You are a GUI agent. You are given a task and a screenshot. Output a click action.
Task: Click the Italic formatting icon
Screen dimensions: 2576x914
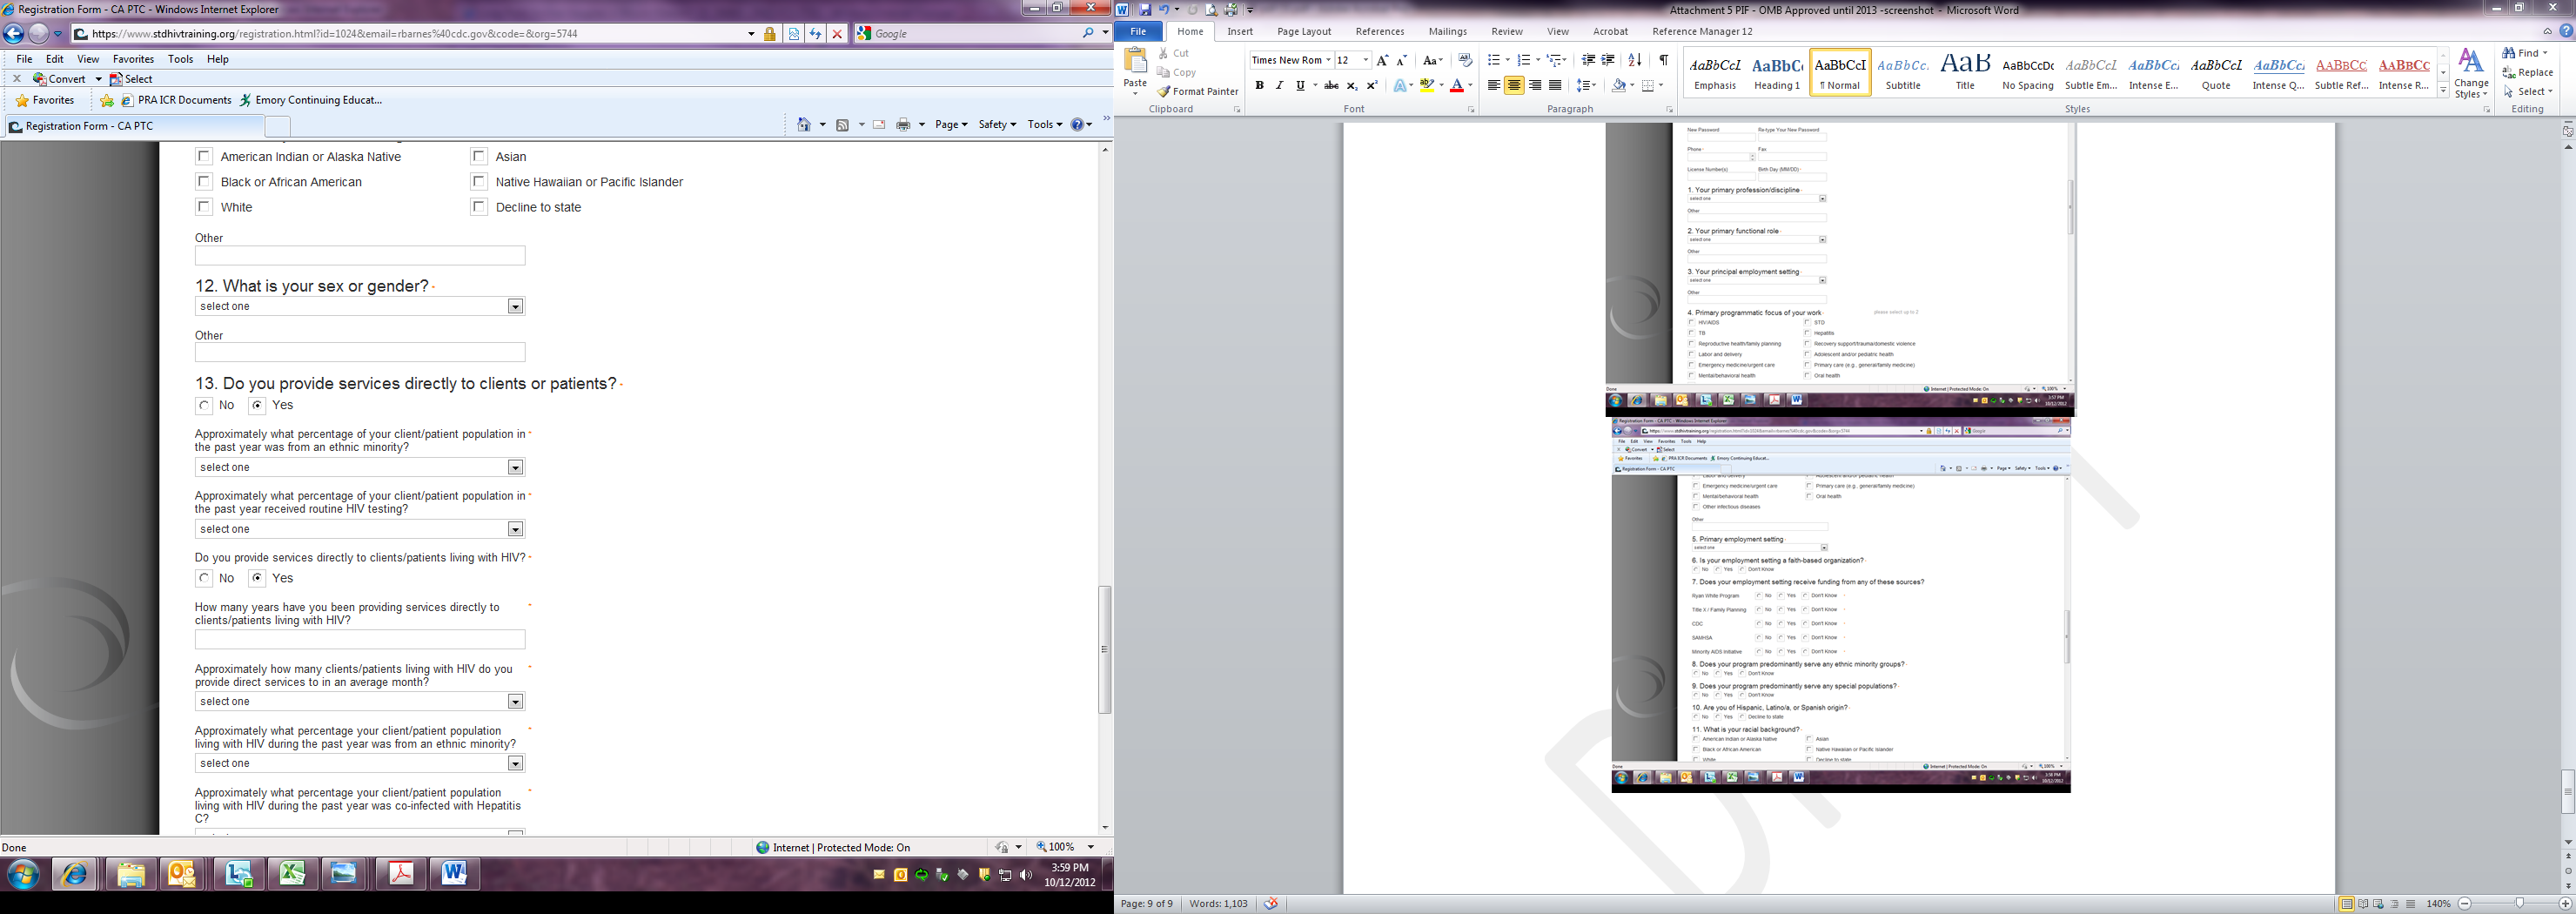click(1279, 86)
